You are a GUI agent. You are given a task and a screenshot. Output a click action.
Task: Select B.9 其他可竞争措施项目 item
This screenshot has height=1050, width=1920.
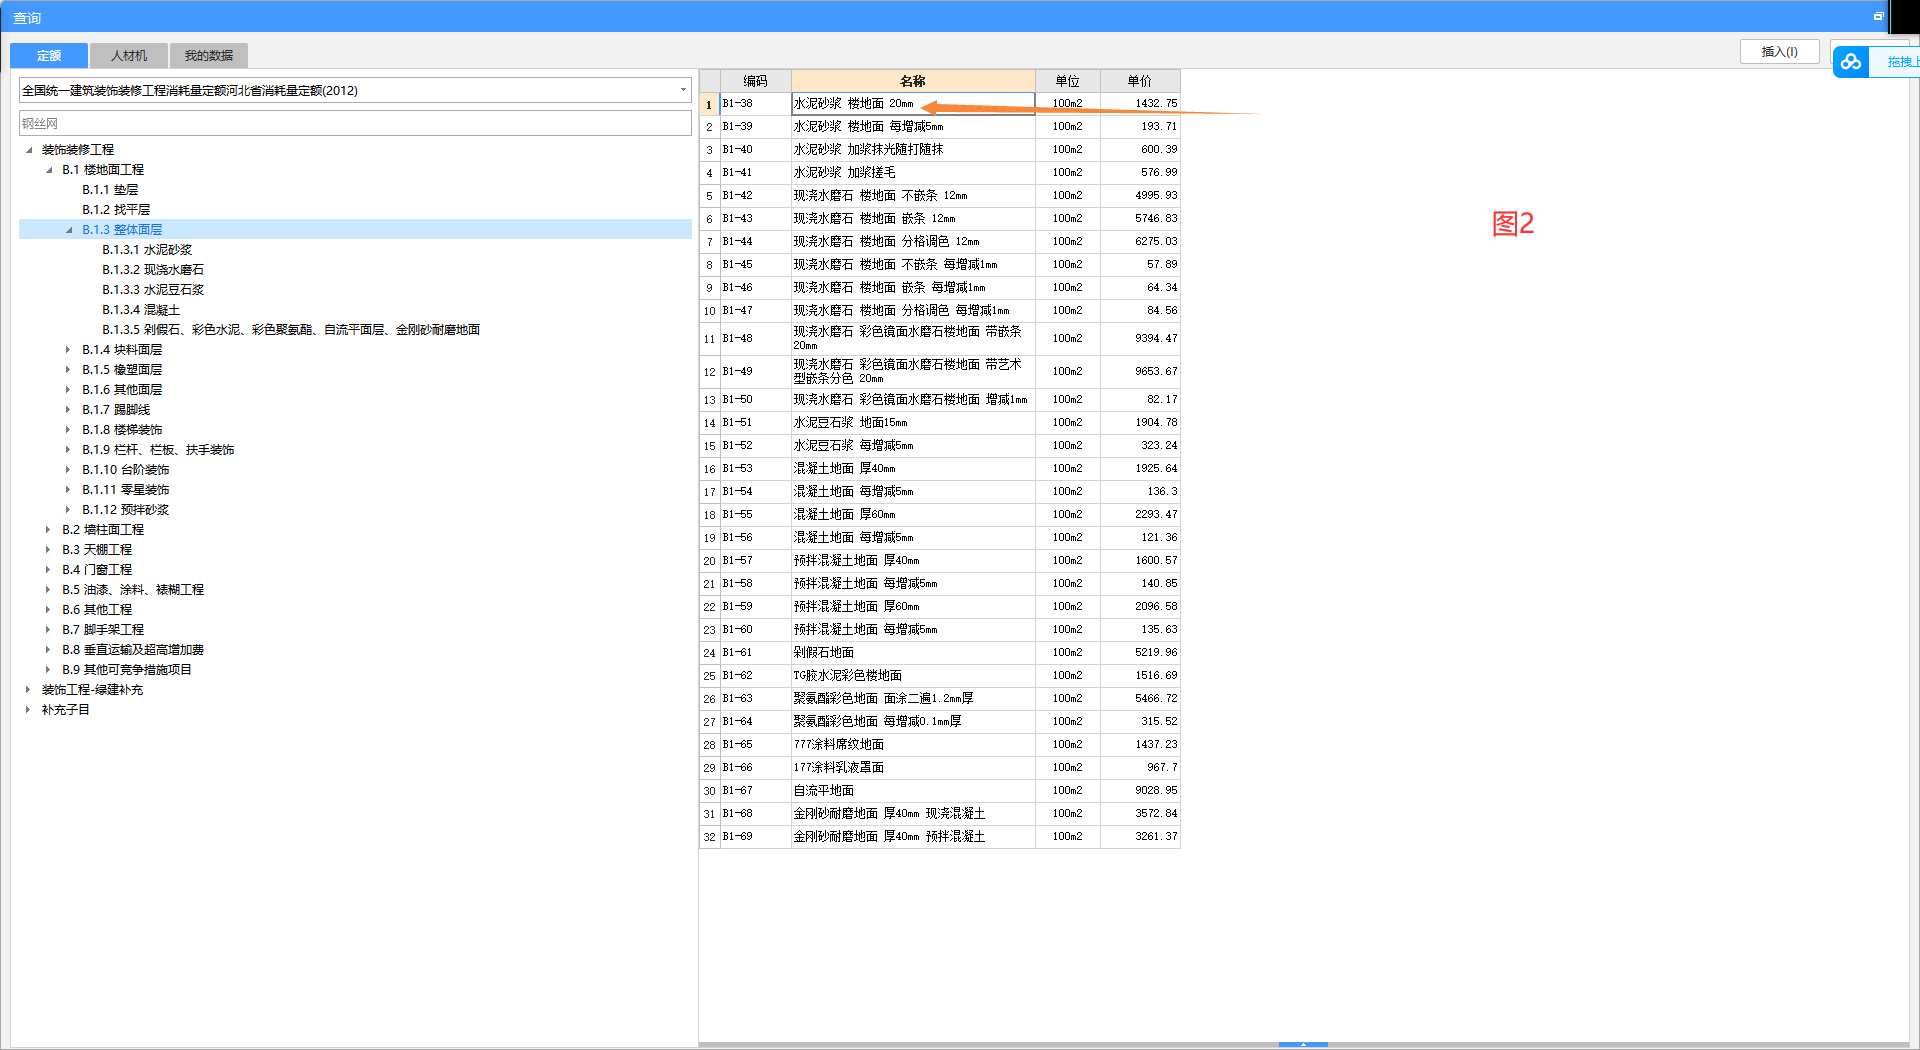point(127,670)
